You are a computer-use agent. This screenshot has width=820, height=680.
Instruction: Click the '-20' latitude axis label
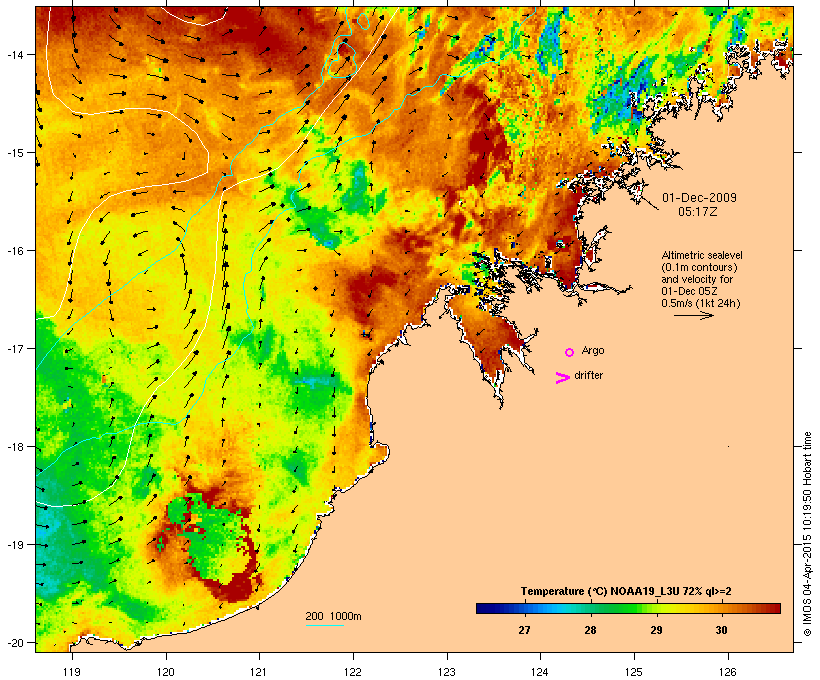(x=15, y=643)
